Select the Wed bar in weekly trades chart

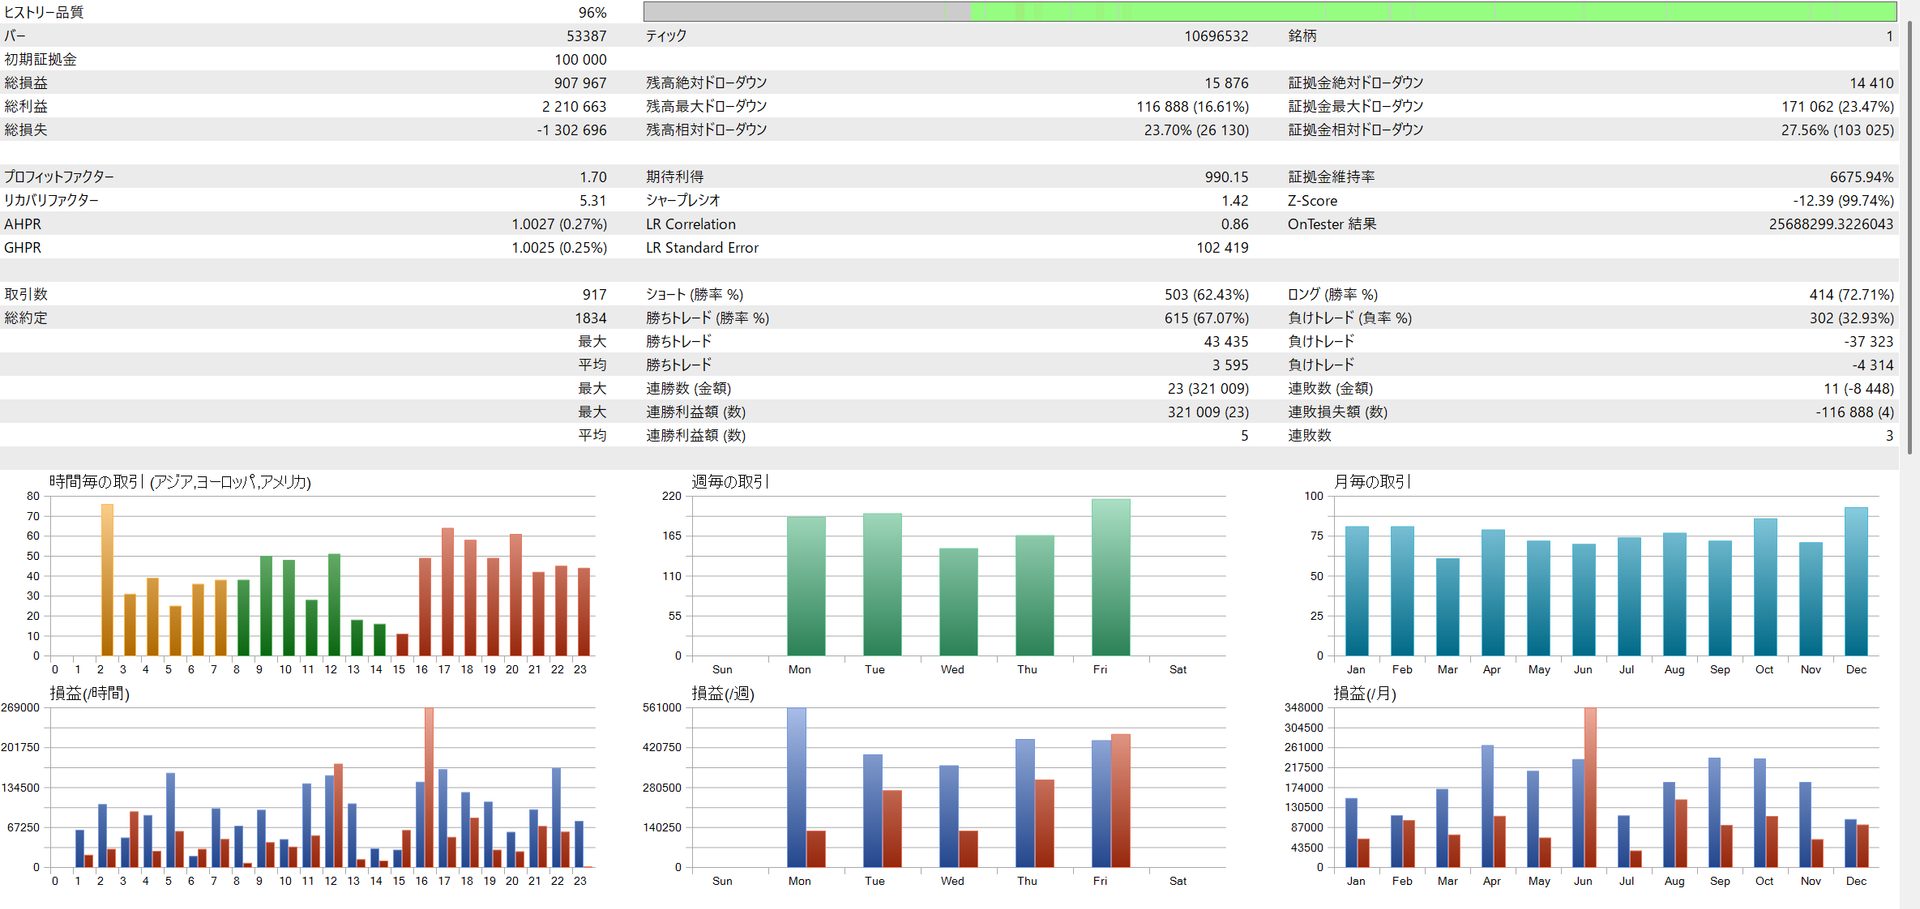[958, 602]
